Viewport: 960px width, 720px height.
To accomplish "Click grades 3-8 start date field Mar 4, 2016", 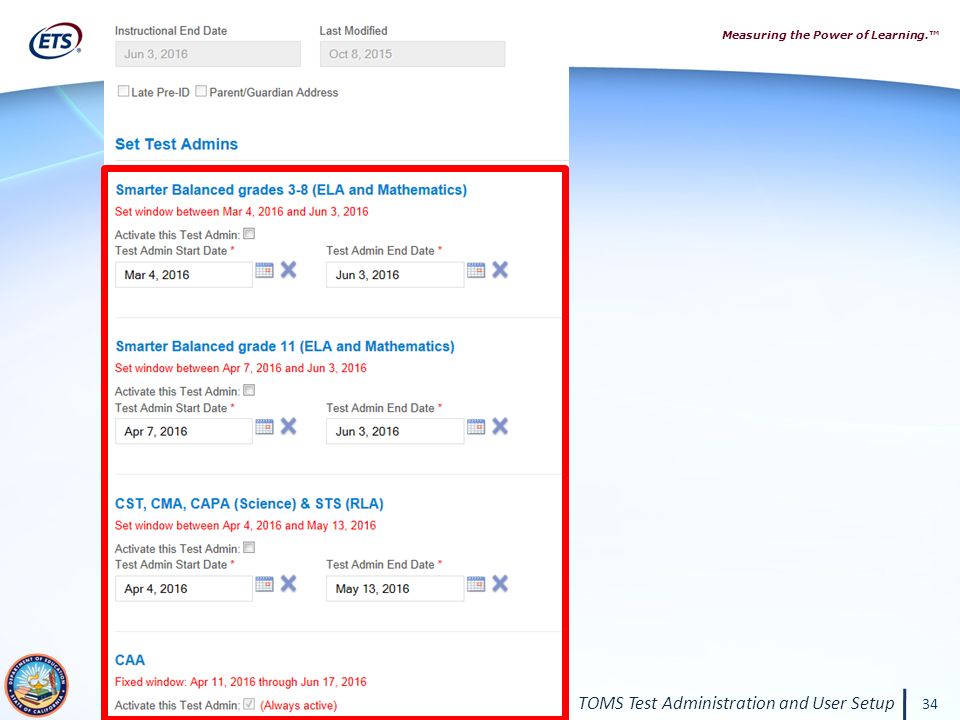I will click(184, 275).
